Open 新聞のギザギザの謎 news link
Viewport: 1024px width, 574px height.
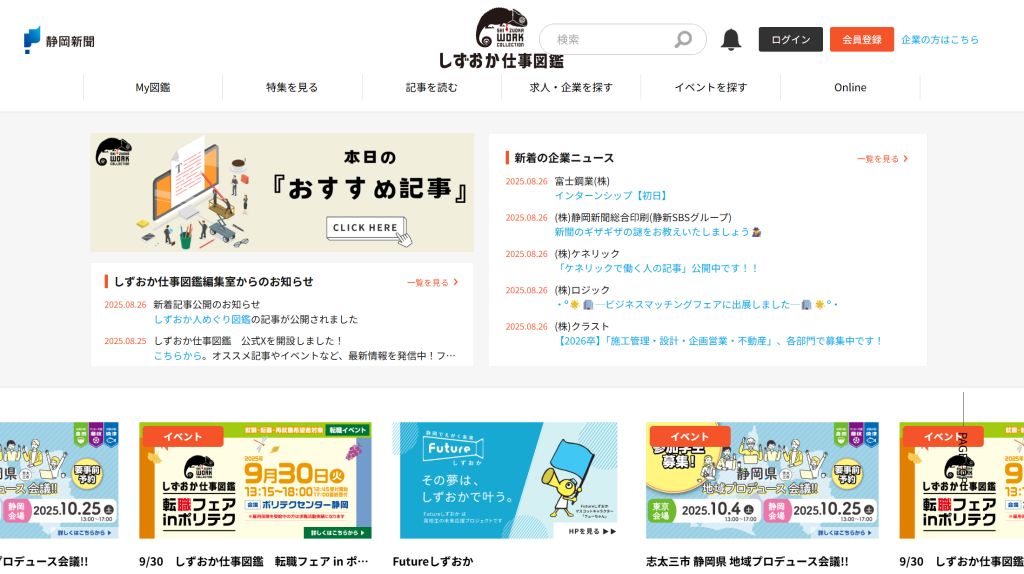(x=658, y=232)
